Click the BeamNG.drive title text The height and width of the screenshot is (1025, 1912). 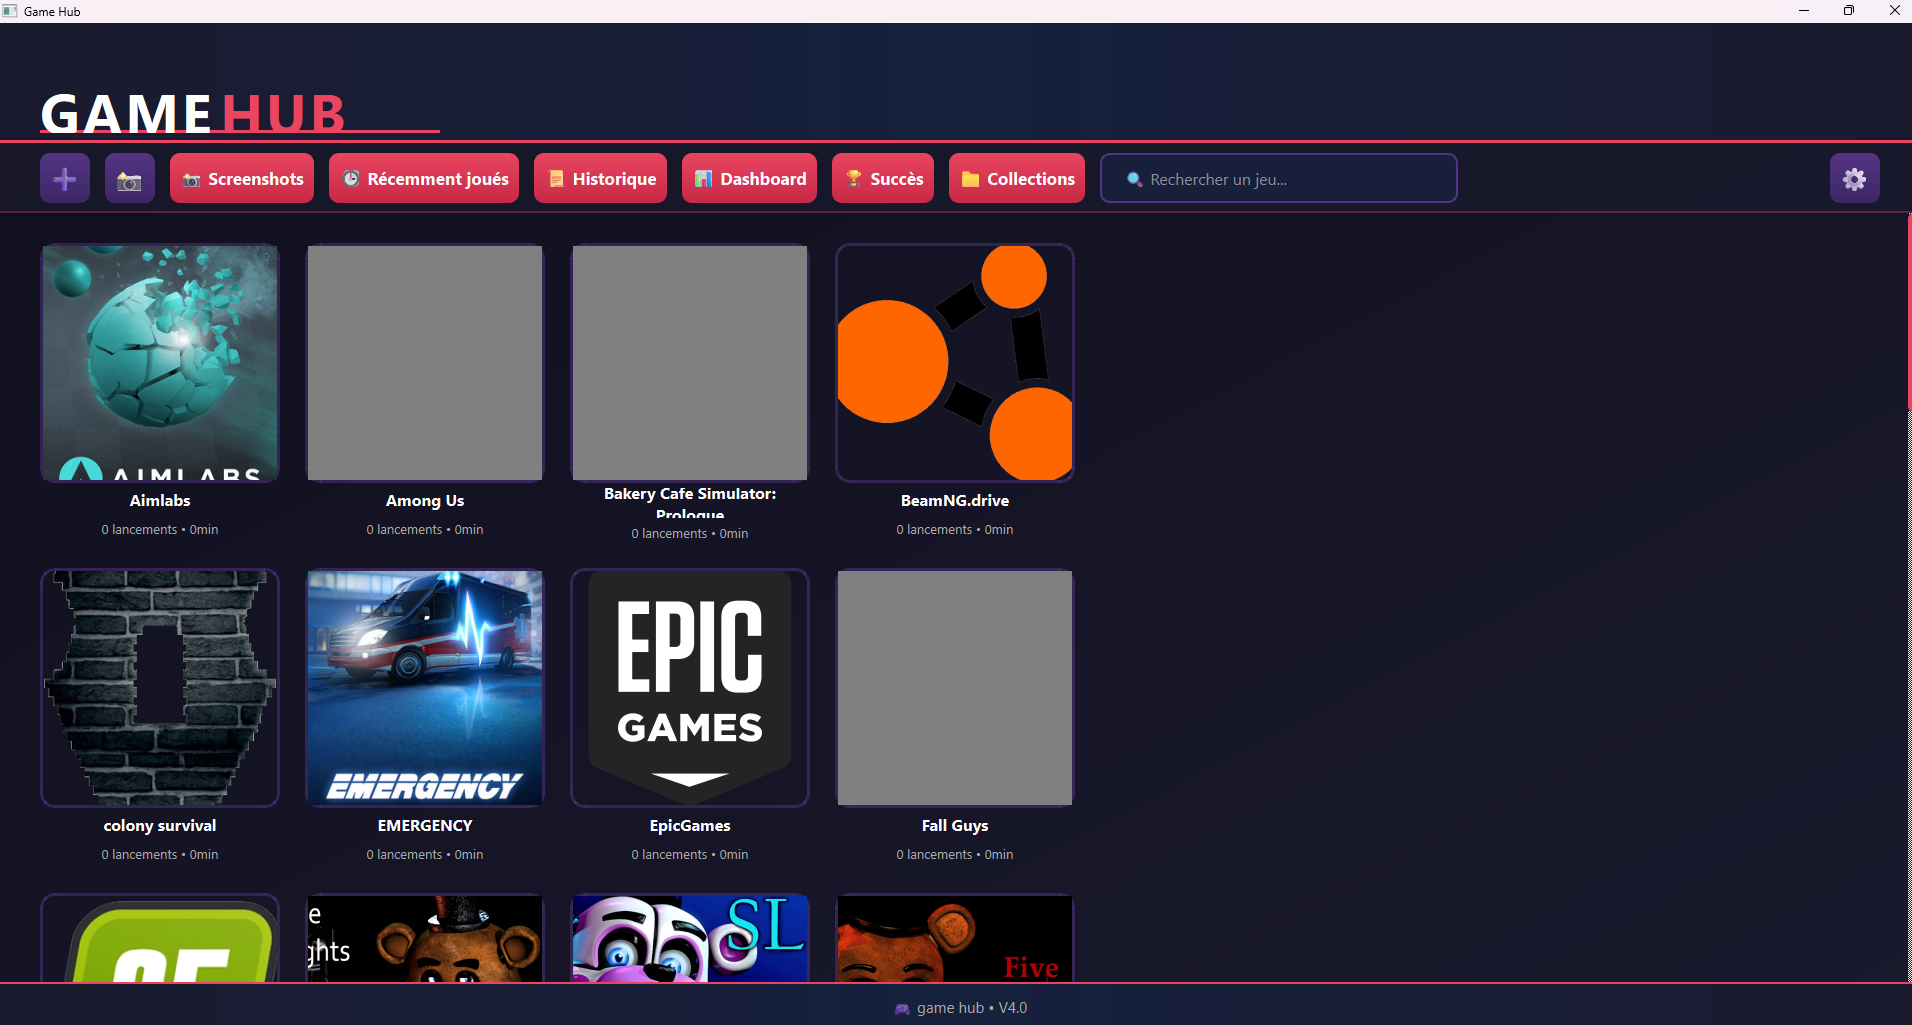coord(955,501)
